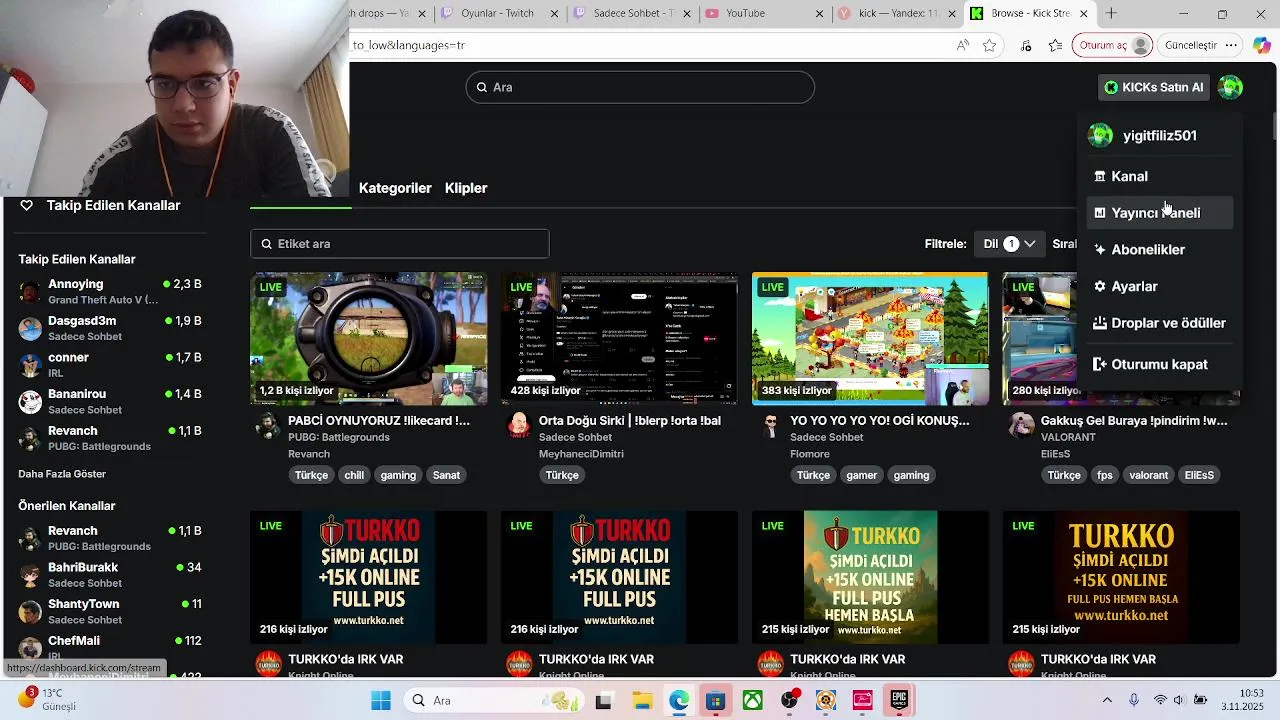This screenshot has height=720, width=1280.
Task: Select the fps tag under Gakkuş stream
Action: pos(1104,475)
